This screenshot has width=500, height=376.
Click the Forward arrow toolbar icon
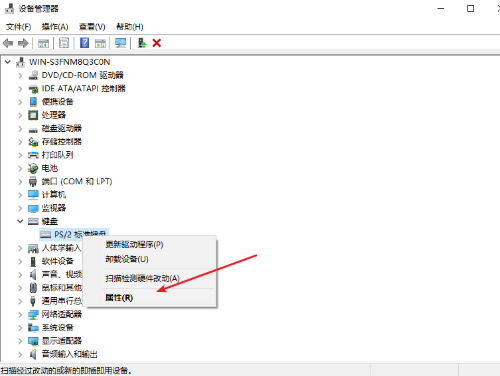pos(23,43)
